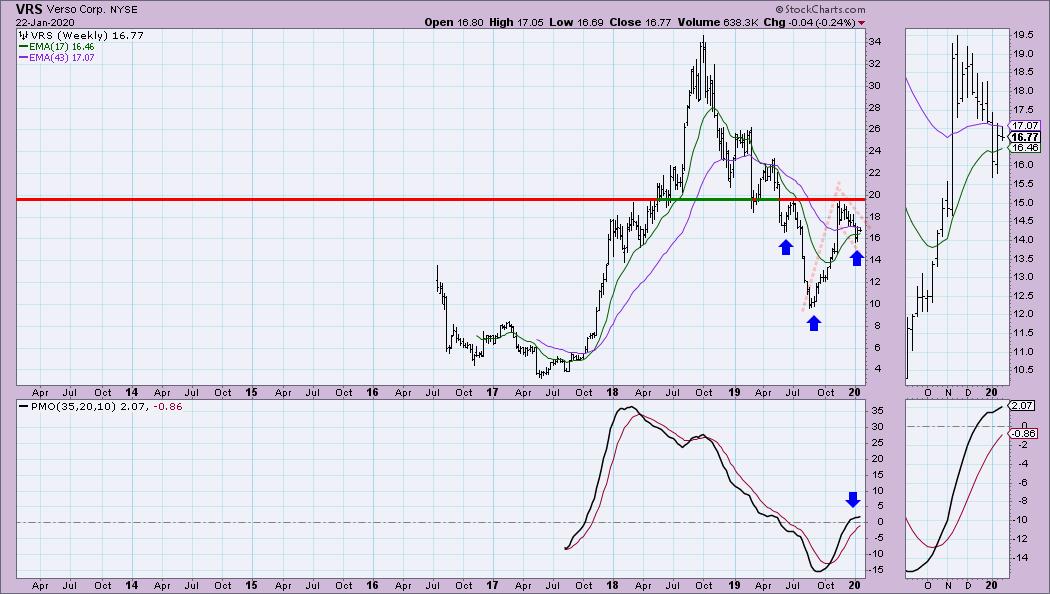Click the boxed 16.46 EMA price tag
This screenshot has width=1050, height=594.
pyautogui.click(x=1025, y=147)
